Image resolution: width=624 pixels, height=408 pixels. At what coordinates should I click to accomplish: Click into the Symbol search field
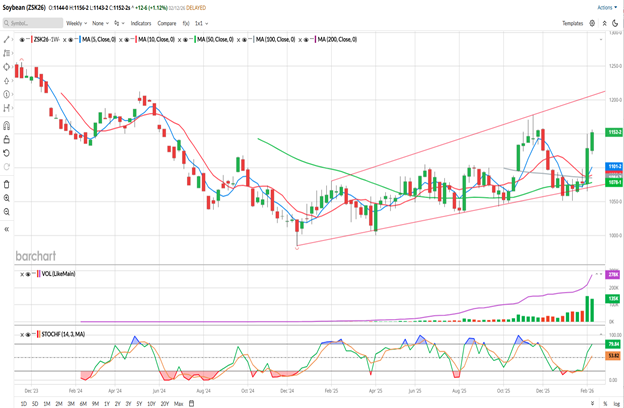(33, 23)
